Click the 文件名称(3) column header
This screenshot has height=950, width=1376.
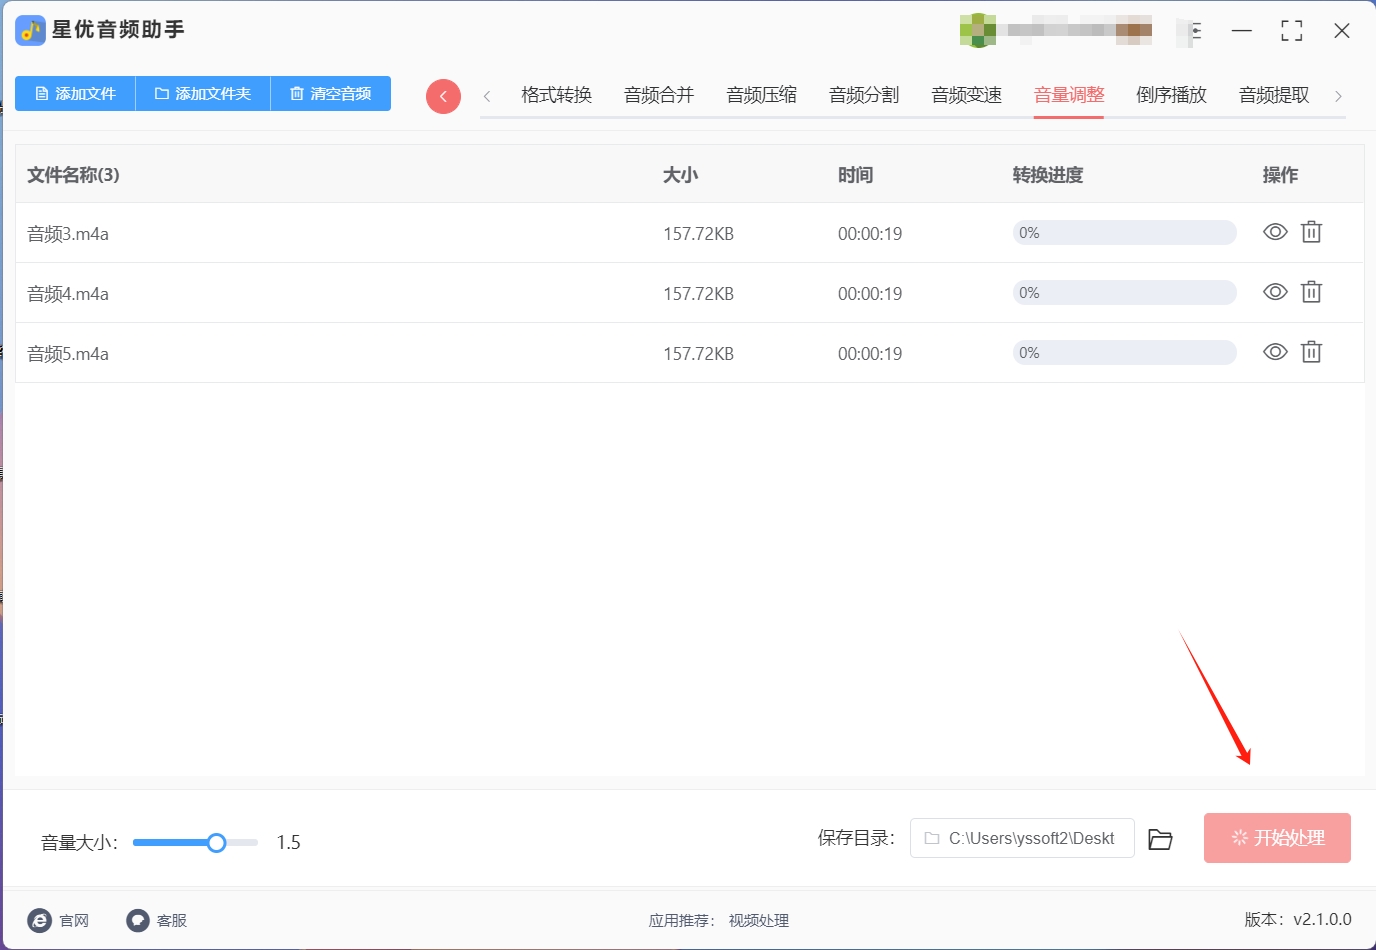pos(73,175)
